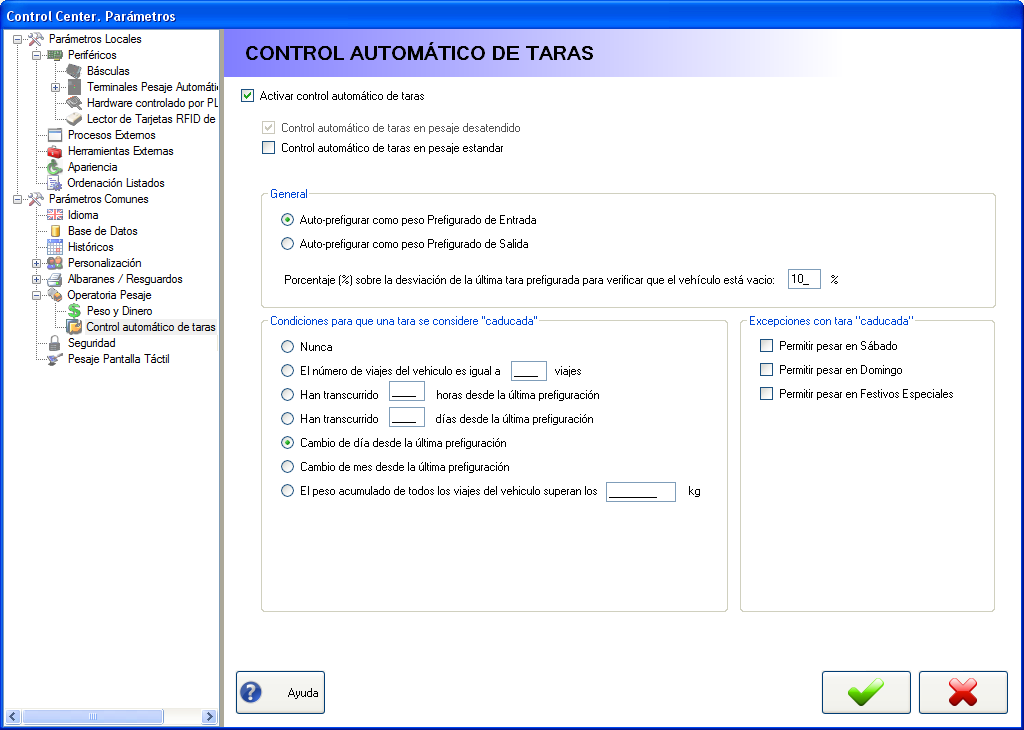Open Seguridad settings in tree
1024x730 pixels.
(91, 343)
